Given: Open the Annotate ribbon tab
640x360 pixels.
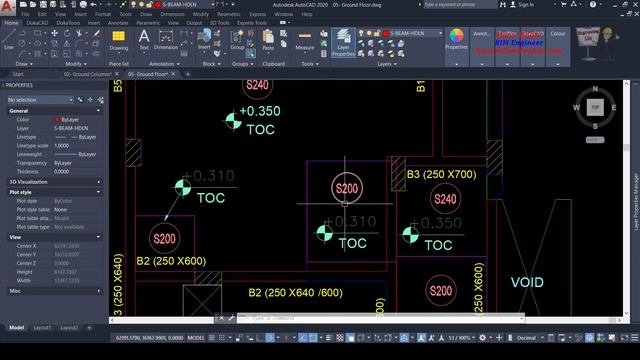Looking at the screenshot, I should click(118, 23).
